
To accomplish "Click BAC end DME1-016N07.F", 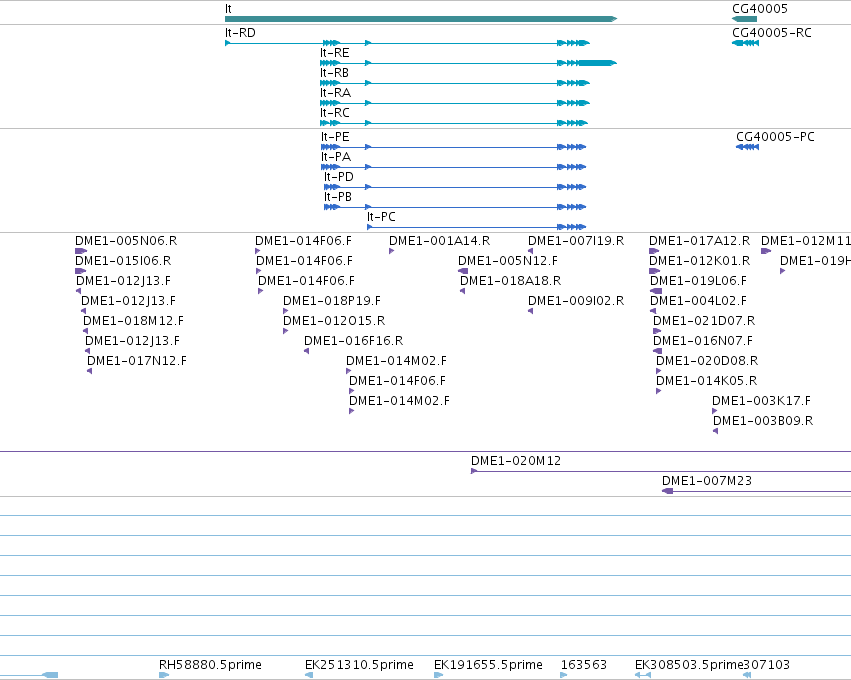I will point(703,341).
